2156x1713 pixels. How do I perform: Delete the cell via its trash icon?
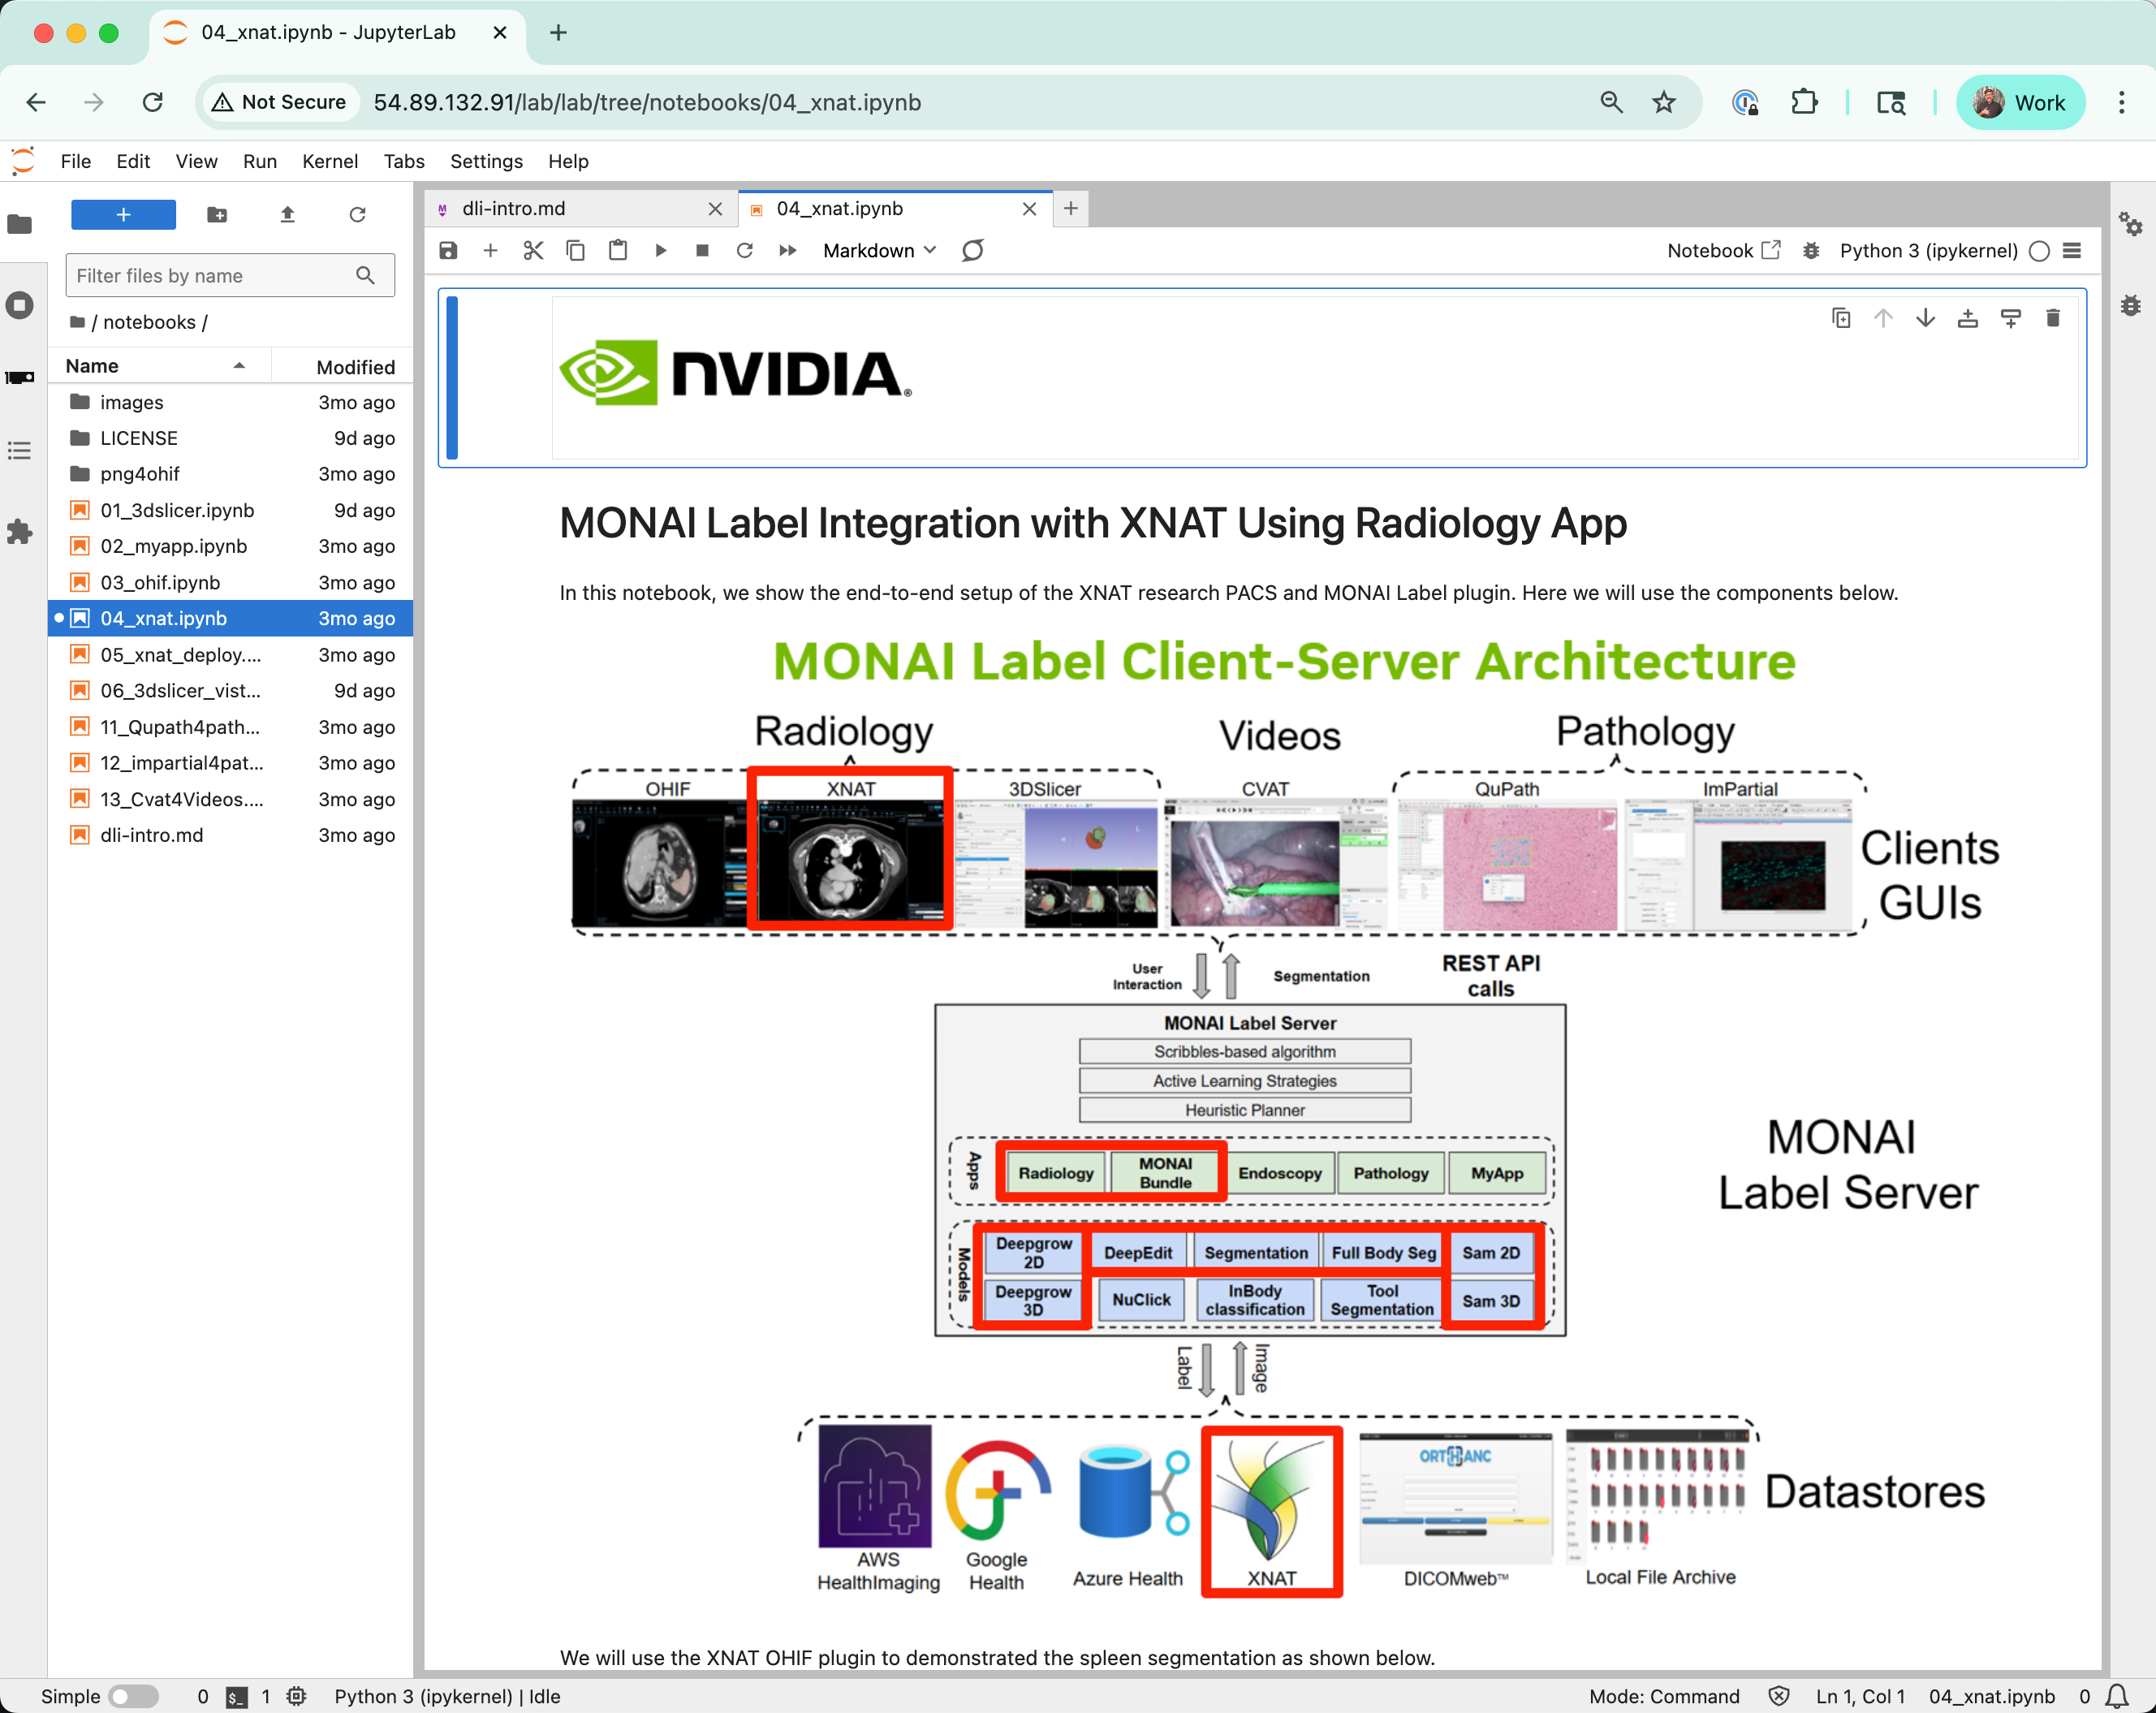(2053, 318)
